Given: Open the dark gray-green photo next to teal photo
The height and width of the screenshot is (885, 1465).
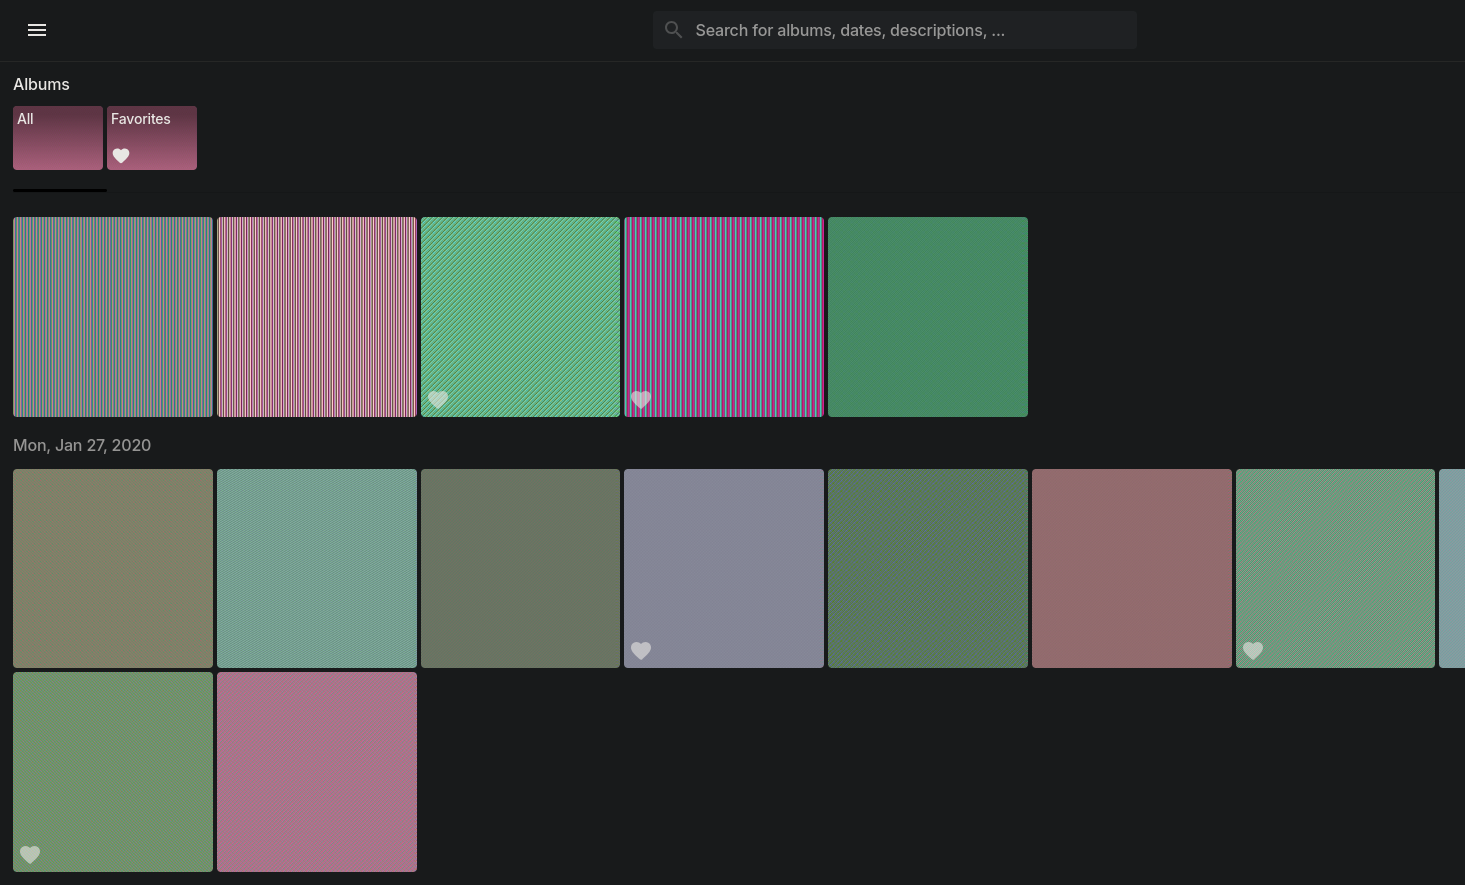Looking at the screenshot, I should point(520,568).
